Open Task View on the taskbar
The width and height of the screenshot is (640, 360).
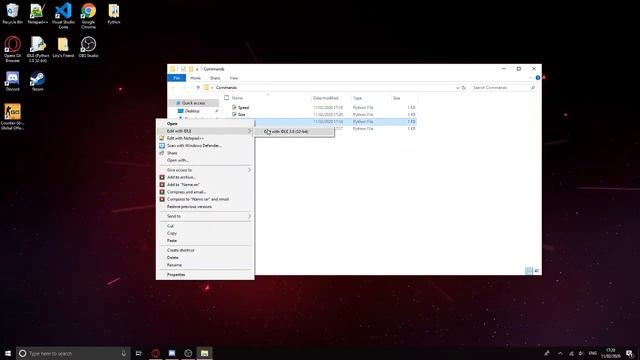tap(139, 353)
